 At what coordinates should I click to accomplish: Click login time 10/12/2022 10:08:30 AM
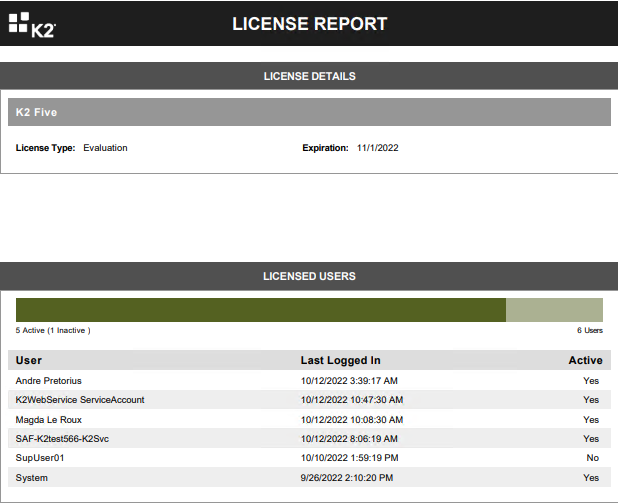coord(352,420)
